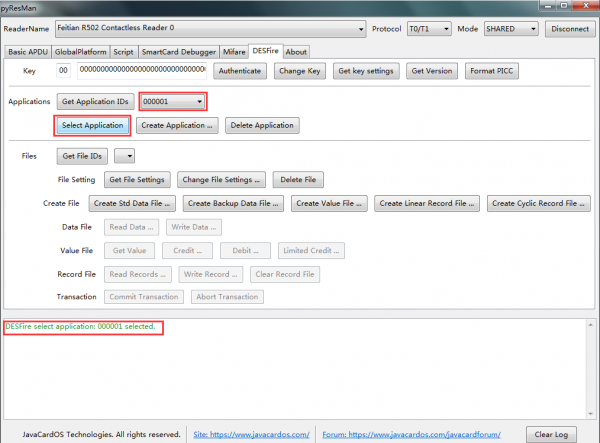This screenshot has width=600, height=443.
Task: Open the javacardos.com site link
Action: (251, 435)
